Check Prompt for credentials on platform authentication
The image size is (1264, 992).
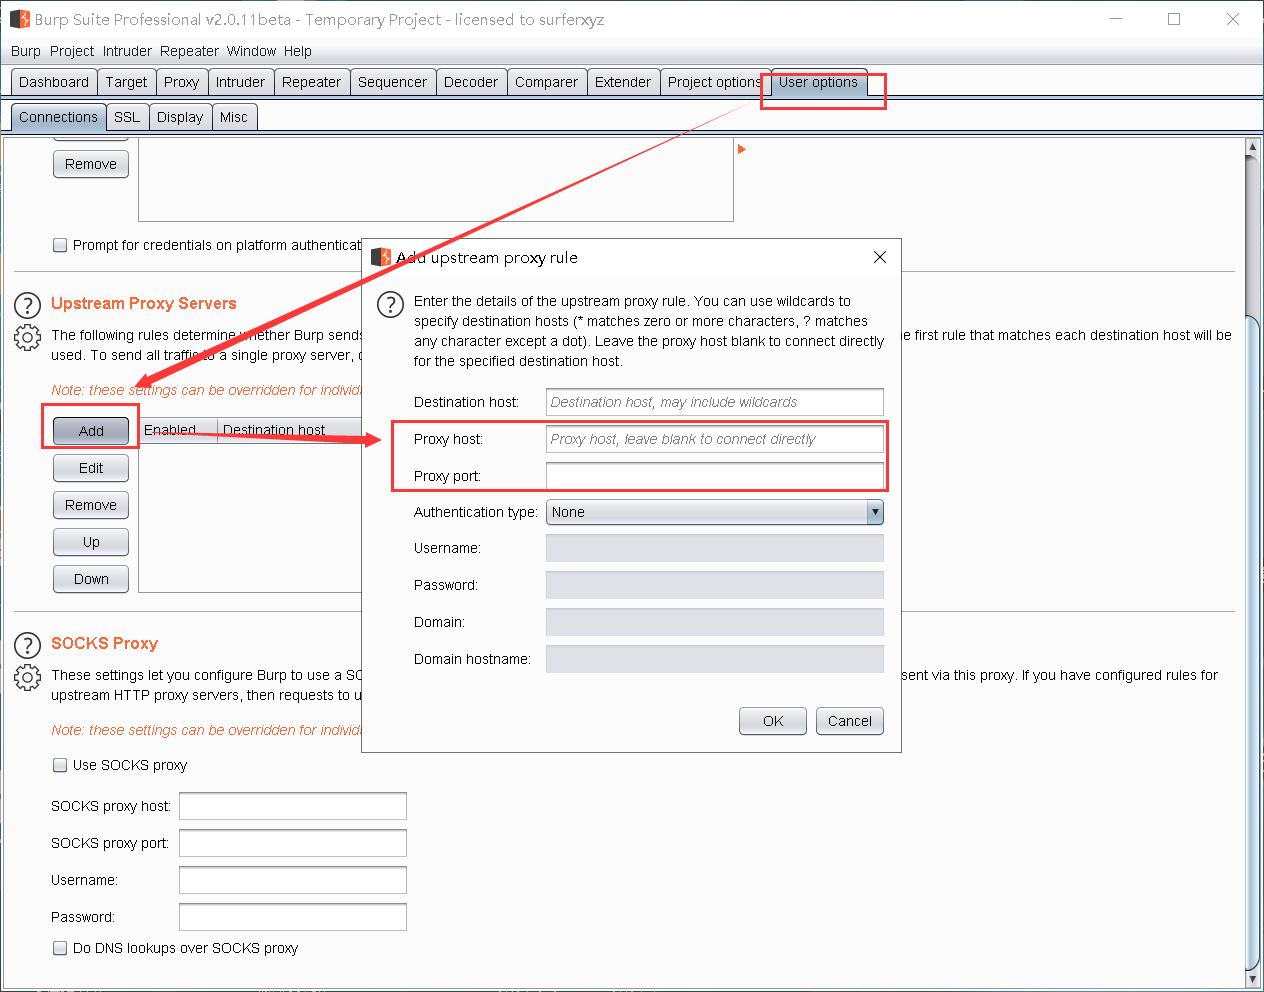pyautogui.click(x=60, y=245)
